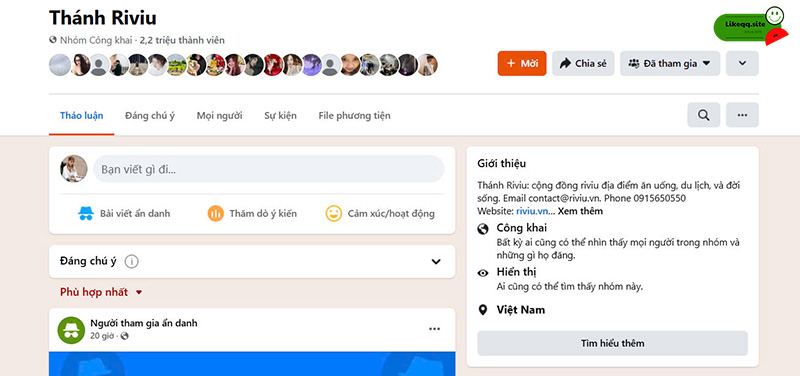Open the Đáng chú ý tab
Screen dimensions: 800x376
pos(149,116)
